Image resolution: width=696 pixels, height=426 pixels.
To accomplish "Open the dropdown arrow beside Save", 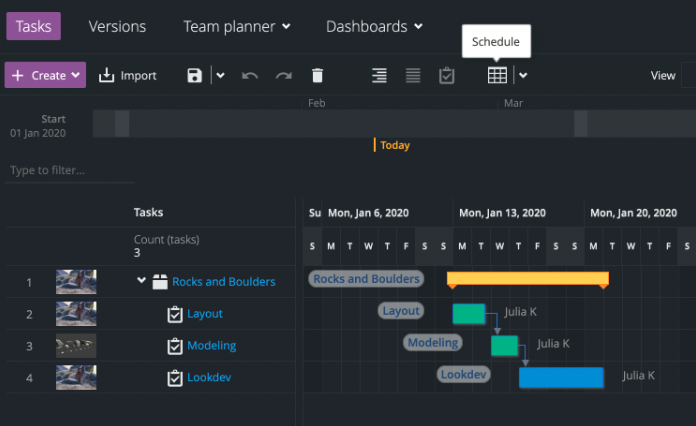I will coord(221,76).
